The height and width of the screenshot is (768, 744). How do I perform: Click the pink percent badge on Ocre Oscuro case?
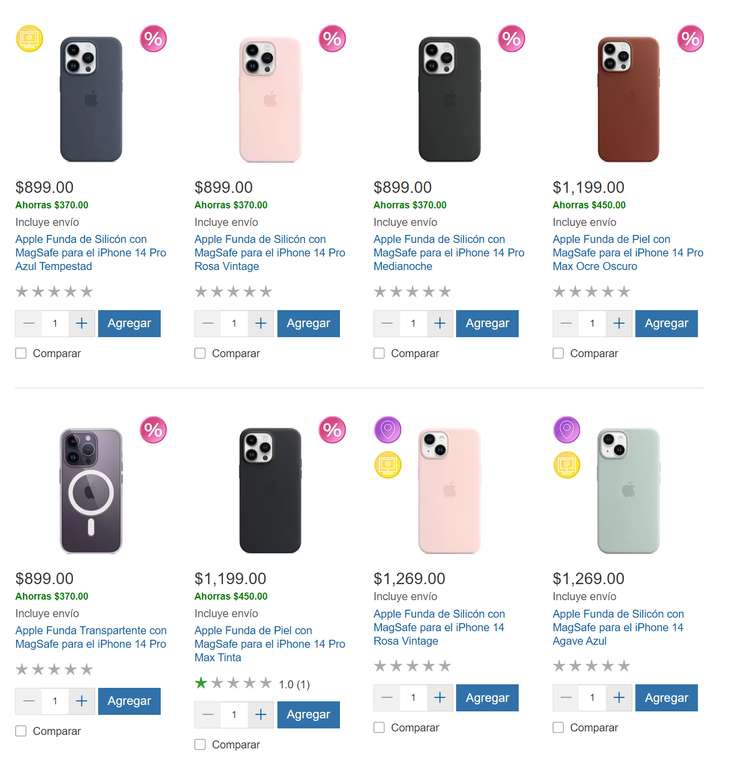click(x=690, y=39)
